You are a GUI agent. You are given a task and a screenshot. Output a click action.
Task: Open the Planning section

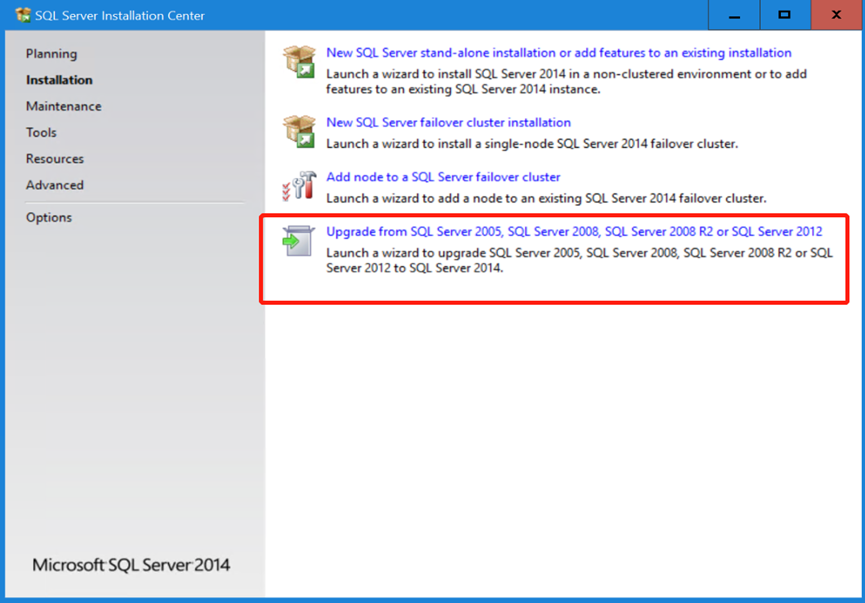(x=51, y=54)
